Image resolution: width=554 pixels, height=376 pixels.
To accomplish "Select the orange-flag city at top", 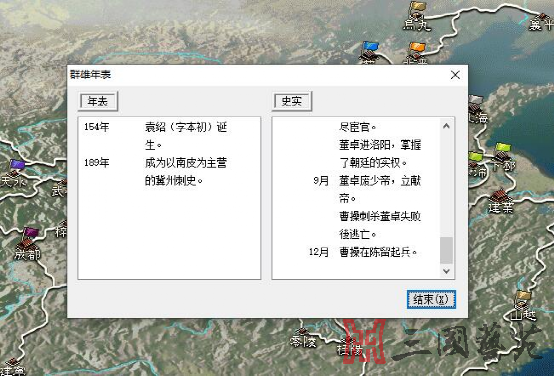I will pos(416,53).
